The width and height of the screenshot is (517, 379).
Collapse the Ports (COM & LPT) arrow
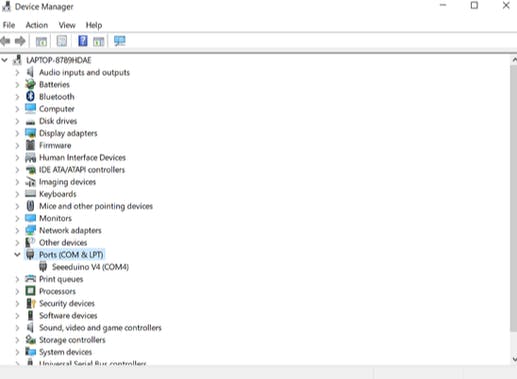coord(17,255)
